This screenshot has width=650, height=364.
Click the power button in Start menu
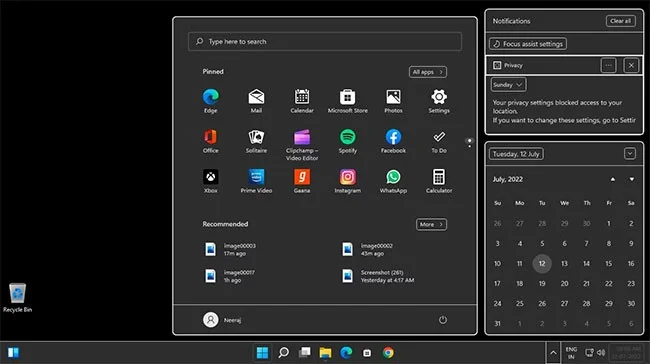pyautogui.click(x=443, y=320)
